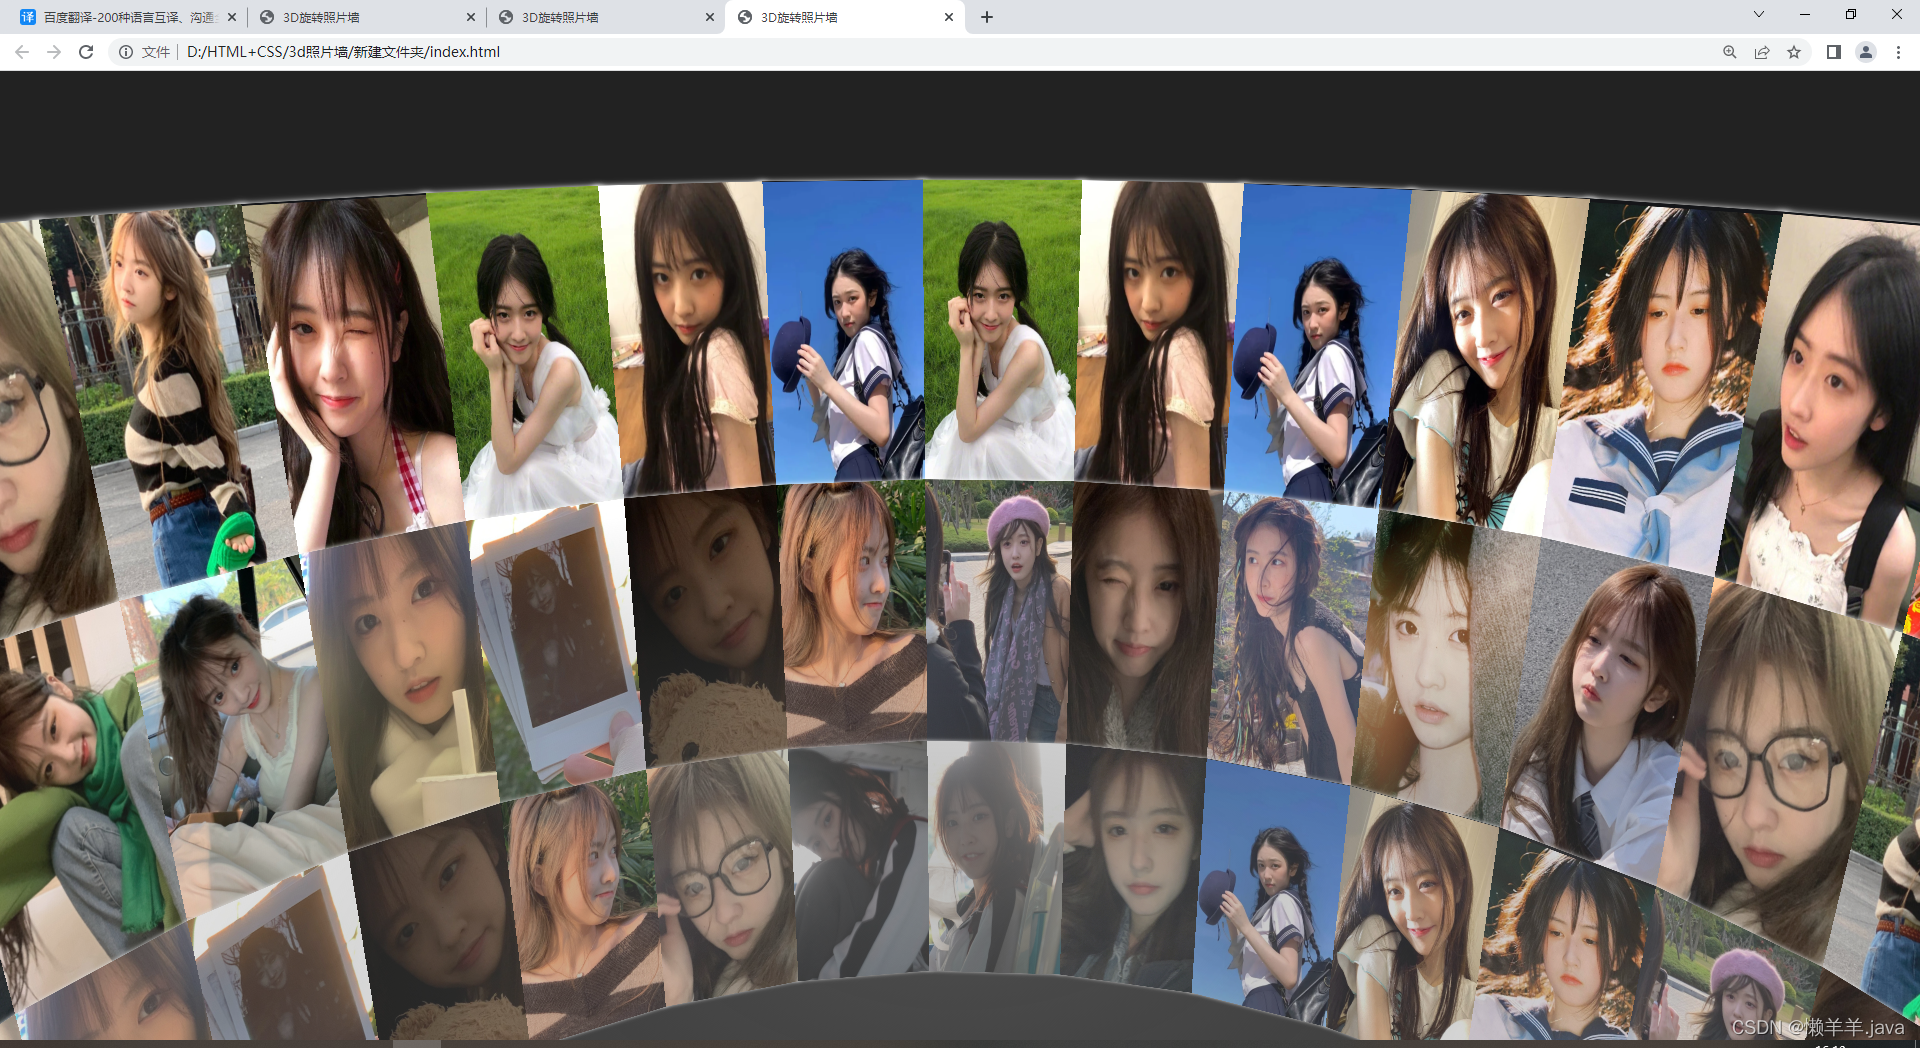The image size is (1920, 1048).
Task: Click the forward navigation arrow
Action: click(53, 52)
